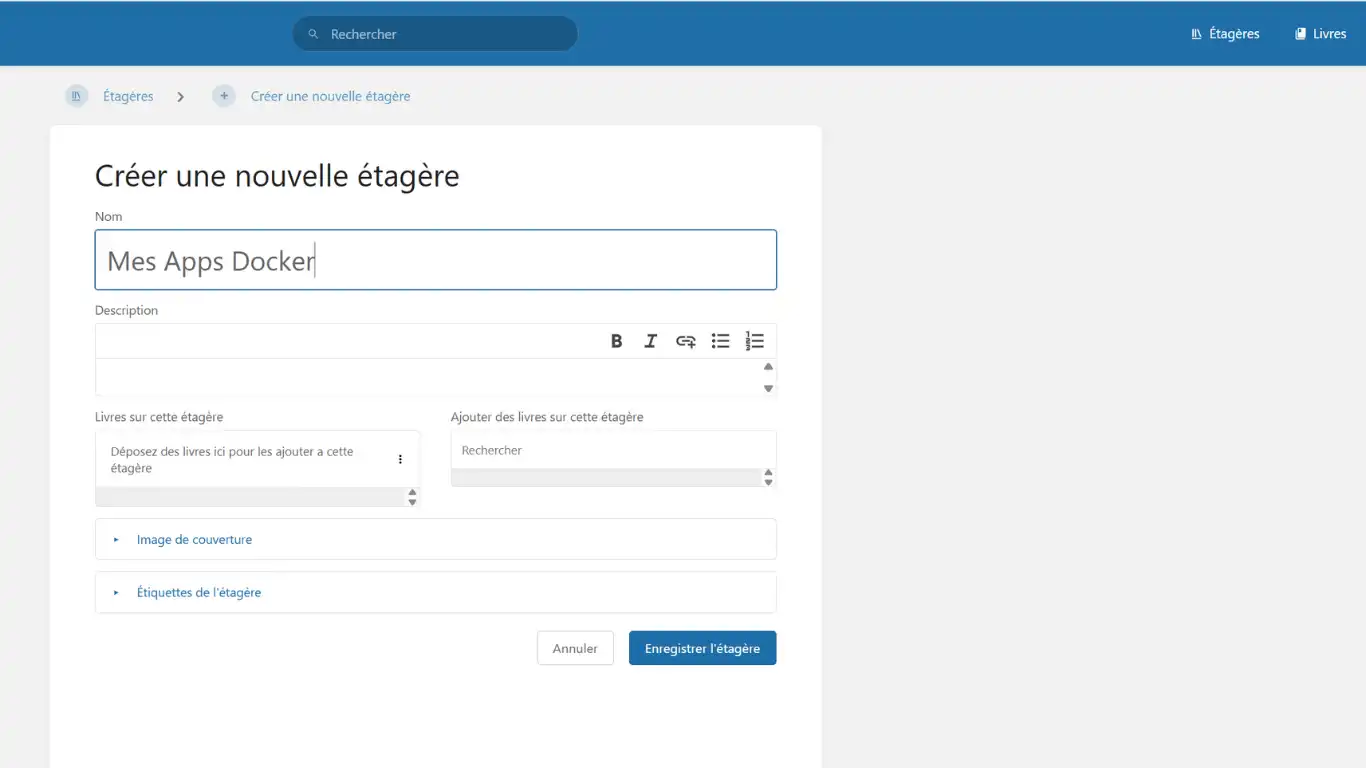Viewport: 1366px width, 768px height.
Task: Insert a link in the description
Action: click(685, 341)
